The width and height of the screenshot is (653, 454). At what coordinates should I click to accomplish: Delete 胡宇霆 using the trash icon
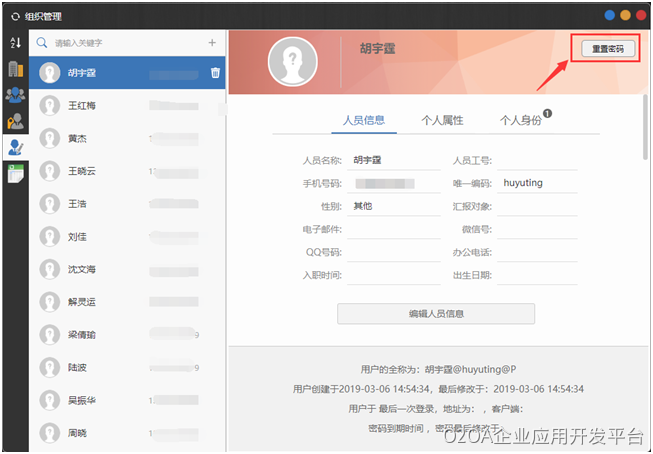pos(215,72)
